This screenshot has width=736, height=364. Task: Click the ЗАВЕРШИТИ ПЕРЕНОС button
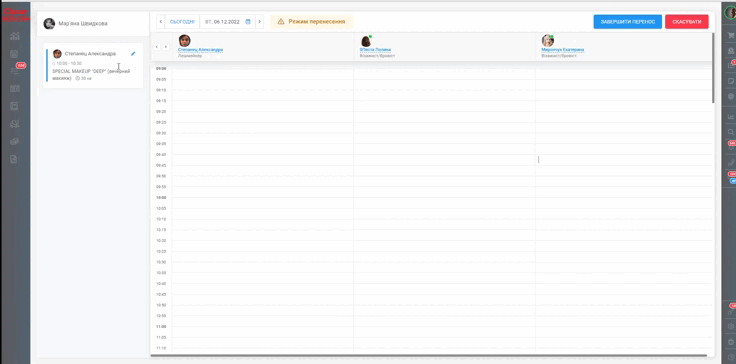(628, 22)
